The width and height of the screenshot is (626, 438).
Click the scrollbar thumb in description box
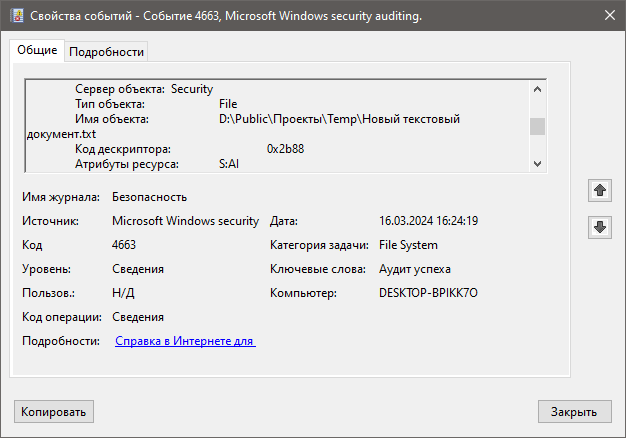537,127
